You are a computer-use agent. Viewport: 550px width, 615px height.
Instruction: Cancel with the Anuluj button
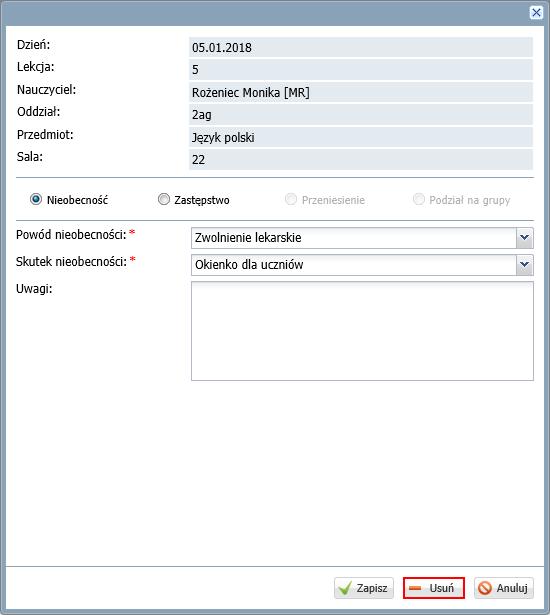click(504, 588)
